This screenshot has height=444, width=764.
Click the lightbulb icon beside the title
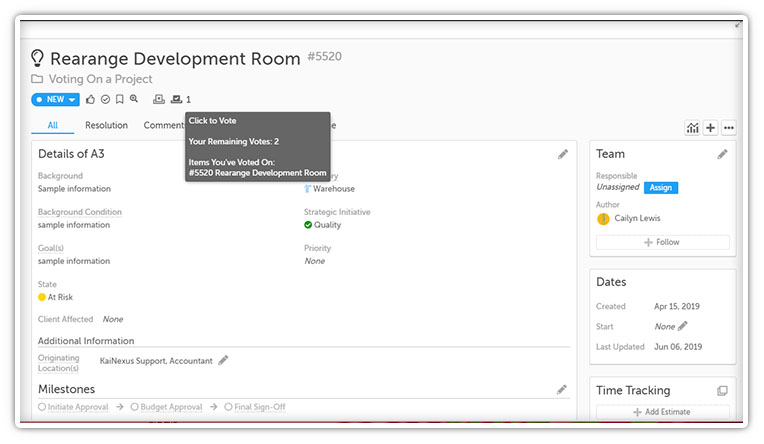(38, 58)
